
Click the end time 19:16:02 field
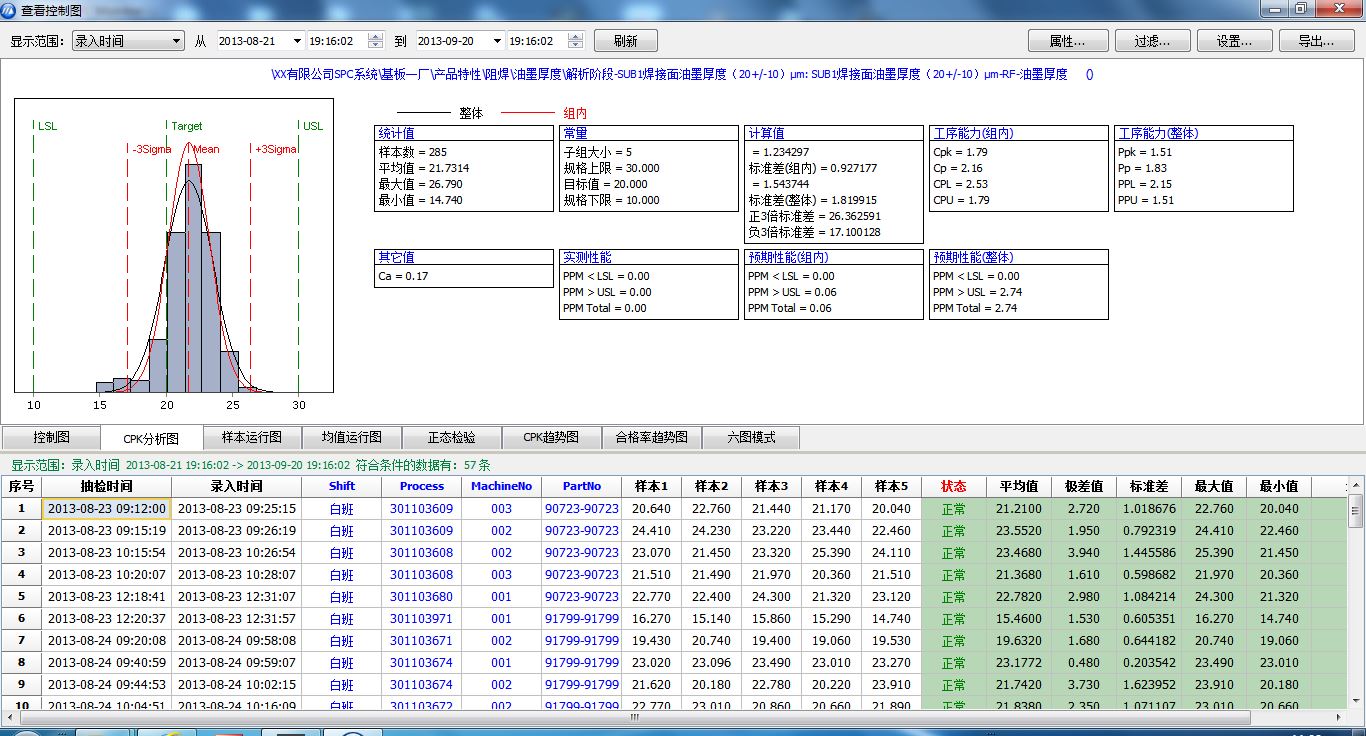click(x=536, y=41)
